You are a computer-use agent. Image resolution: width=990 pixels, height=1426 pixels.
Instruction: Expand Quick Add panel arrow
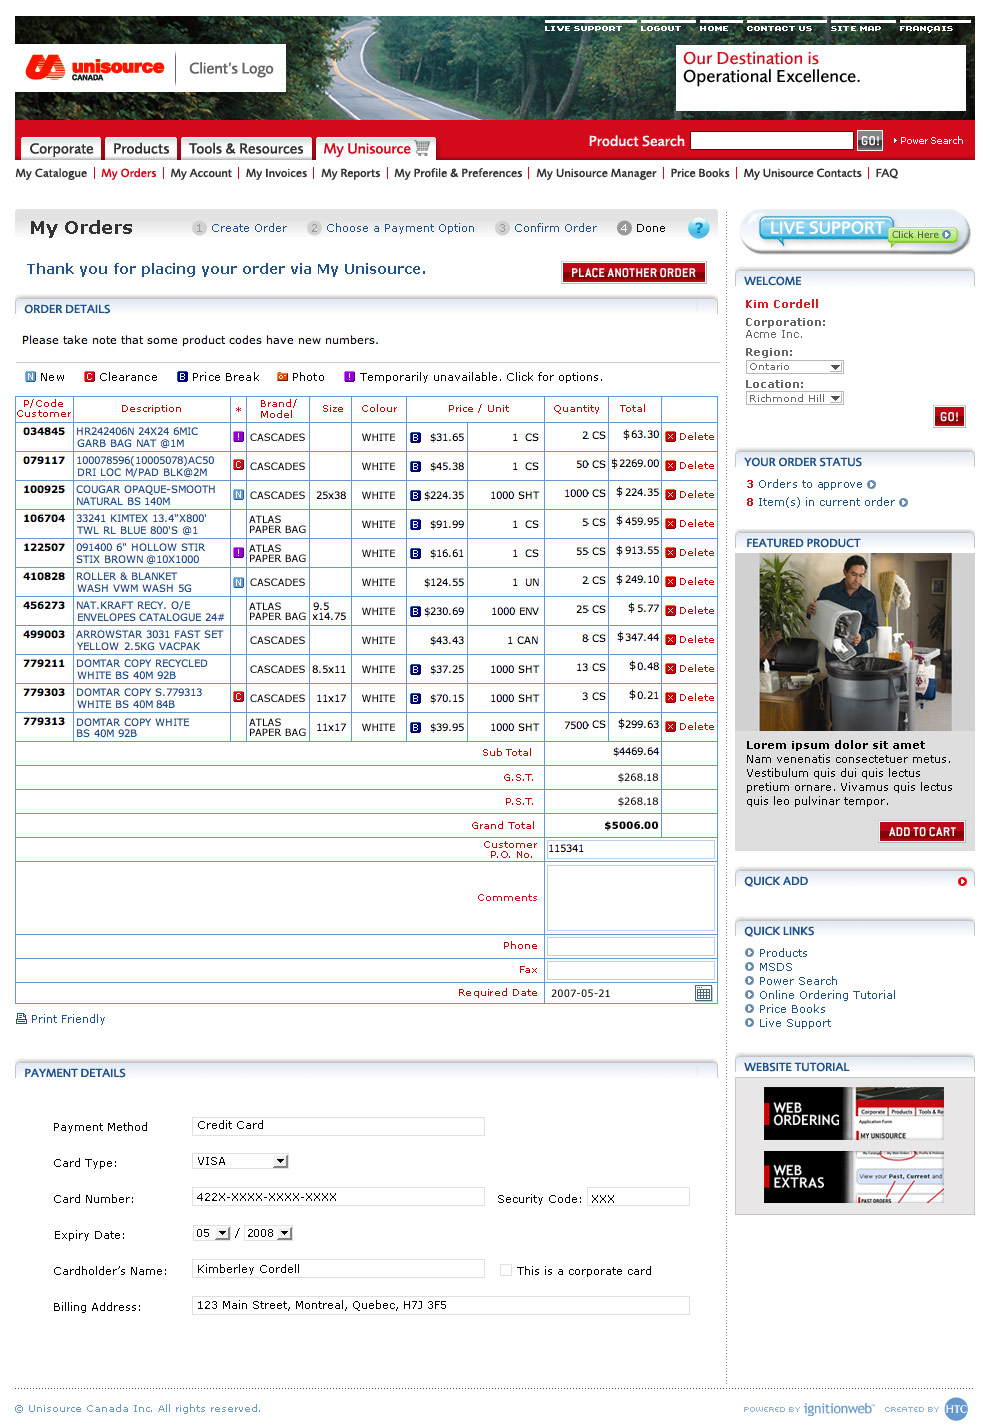click(x=962, y=881)
